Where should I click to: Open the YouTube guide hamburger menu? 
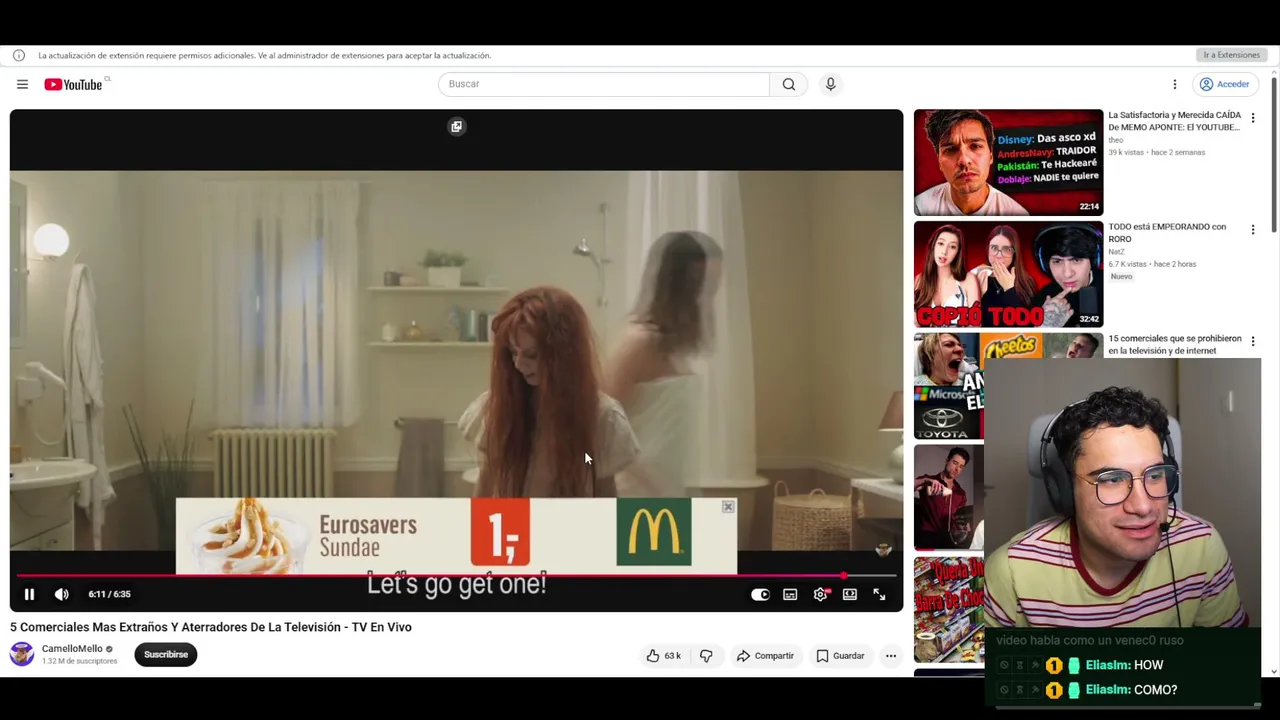tap(22, 84)
